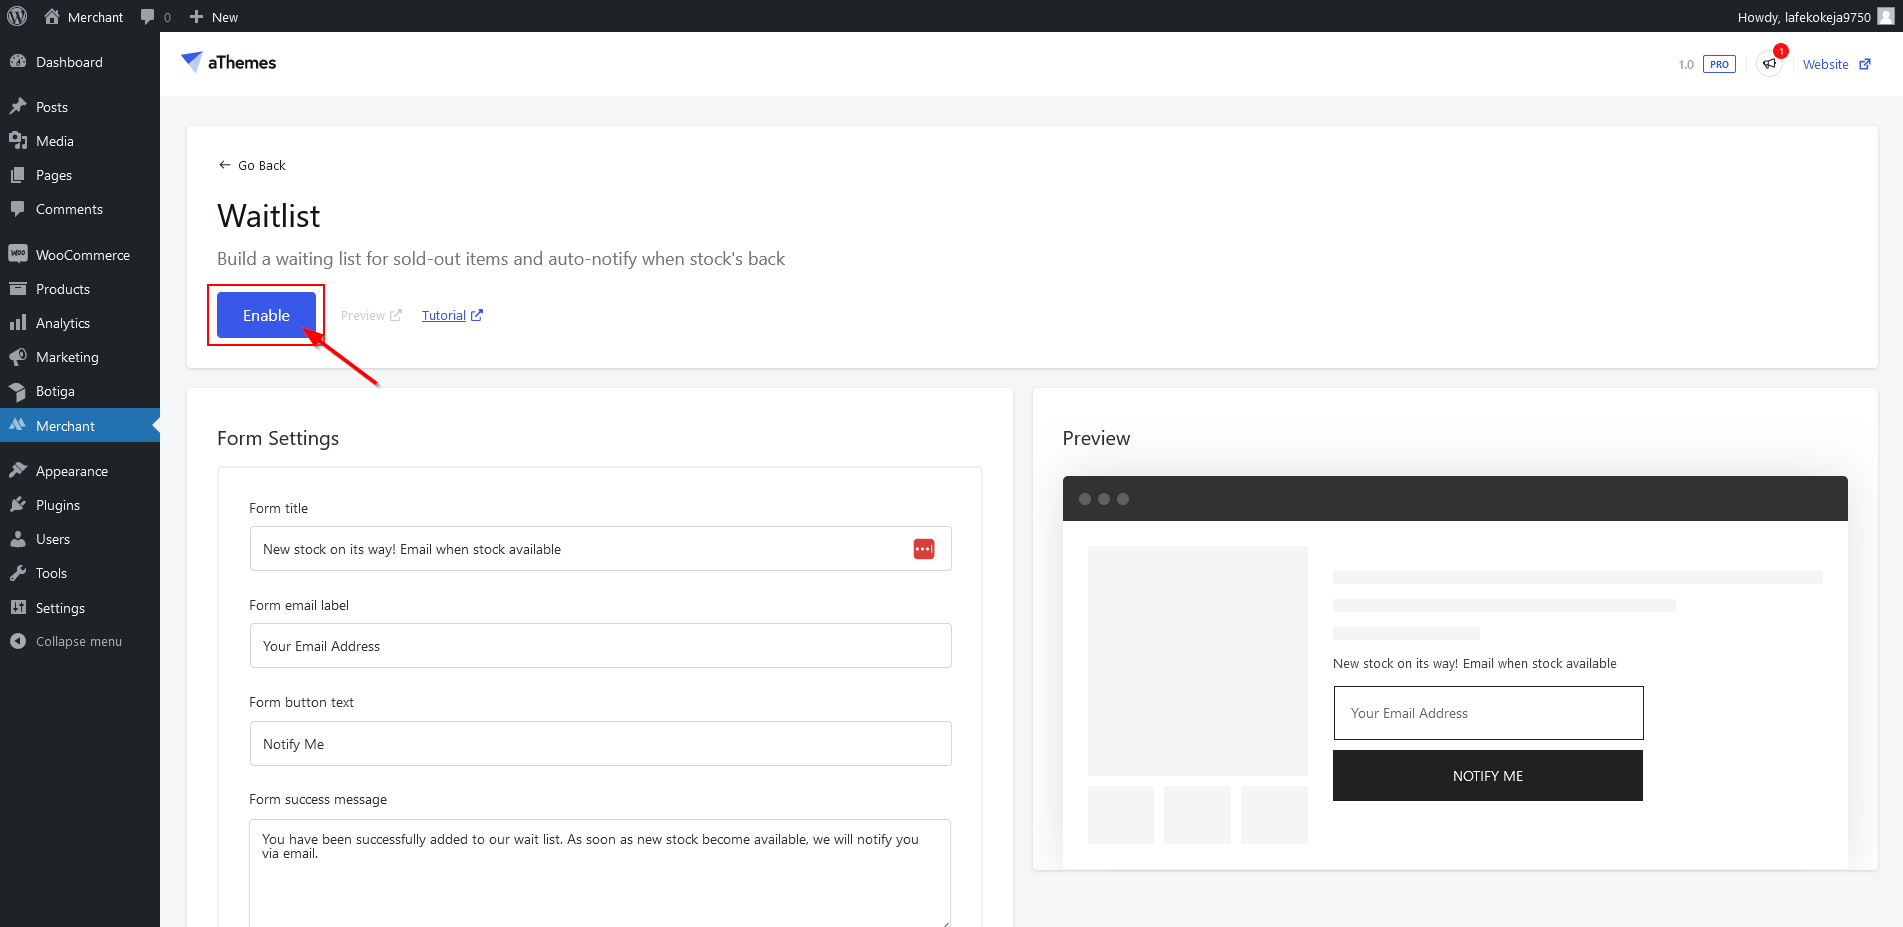This screenshot has width=1903, height=927.
Task: Click the Products icon in sidebar
Action: click(x=18, y=289)
